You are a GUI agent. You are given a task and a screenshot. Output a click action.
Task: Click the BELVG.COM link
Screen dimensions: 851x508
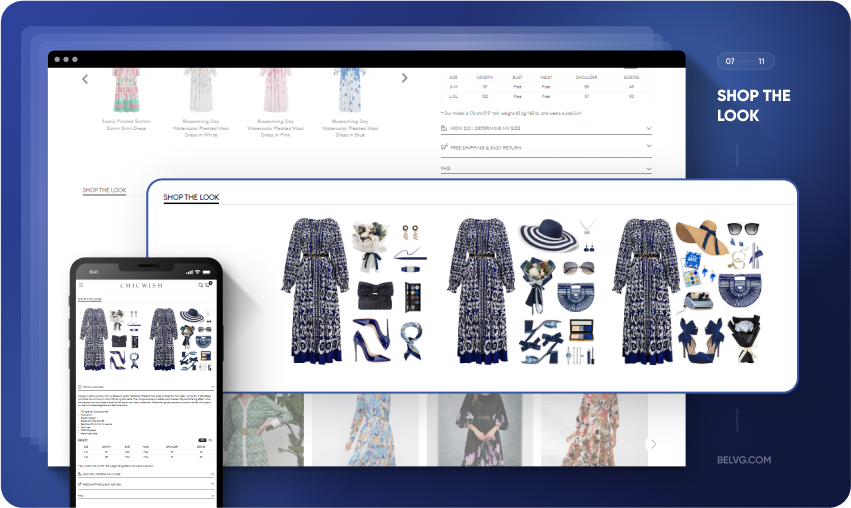pos(744,460)
